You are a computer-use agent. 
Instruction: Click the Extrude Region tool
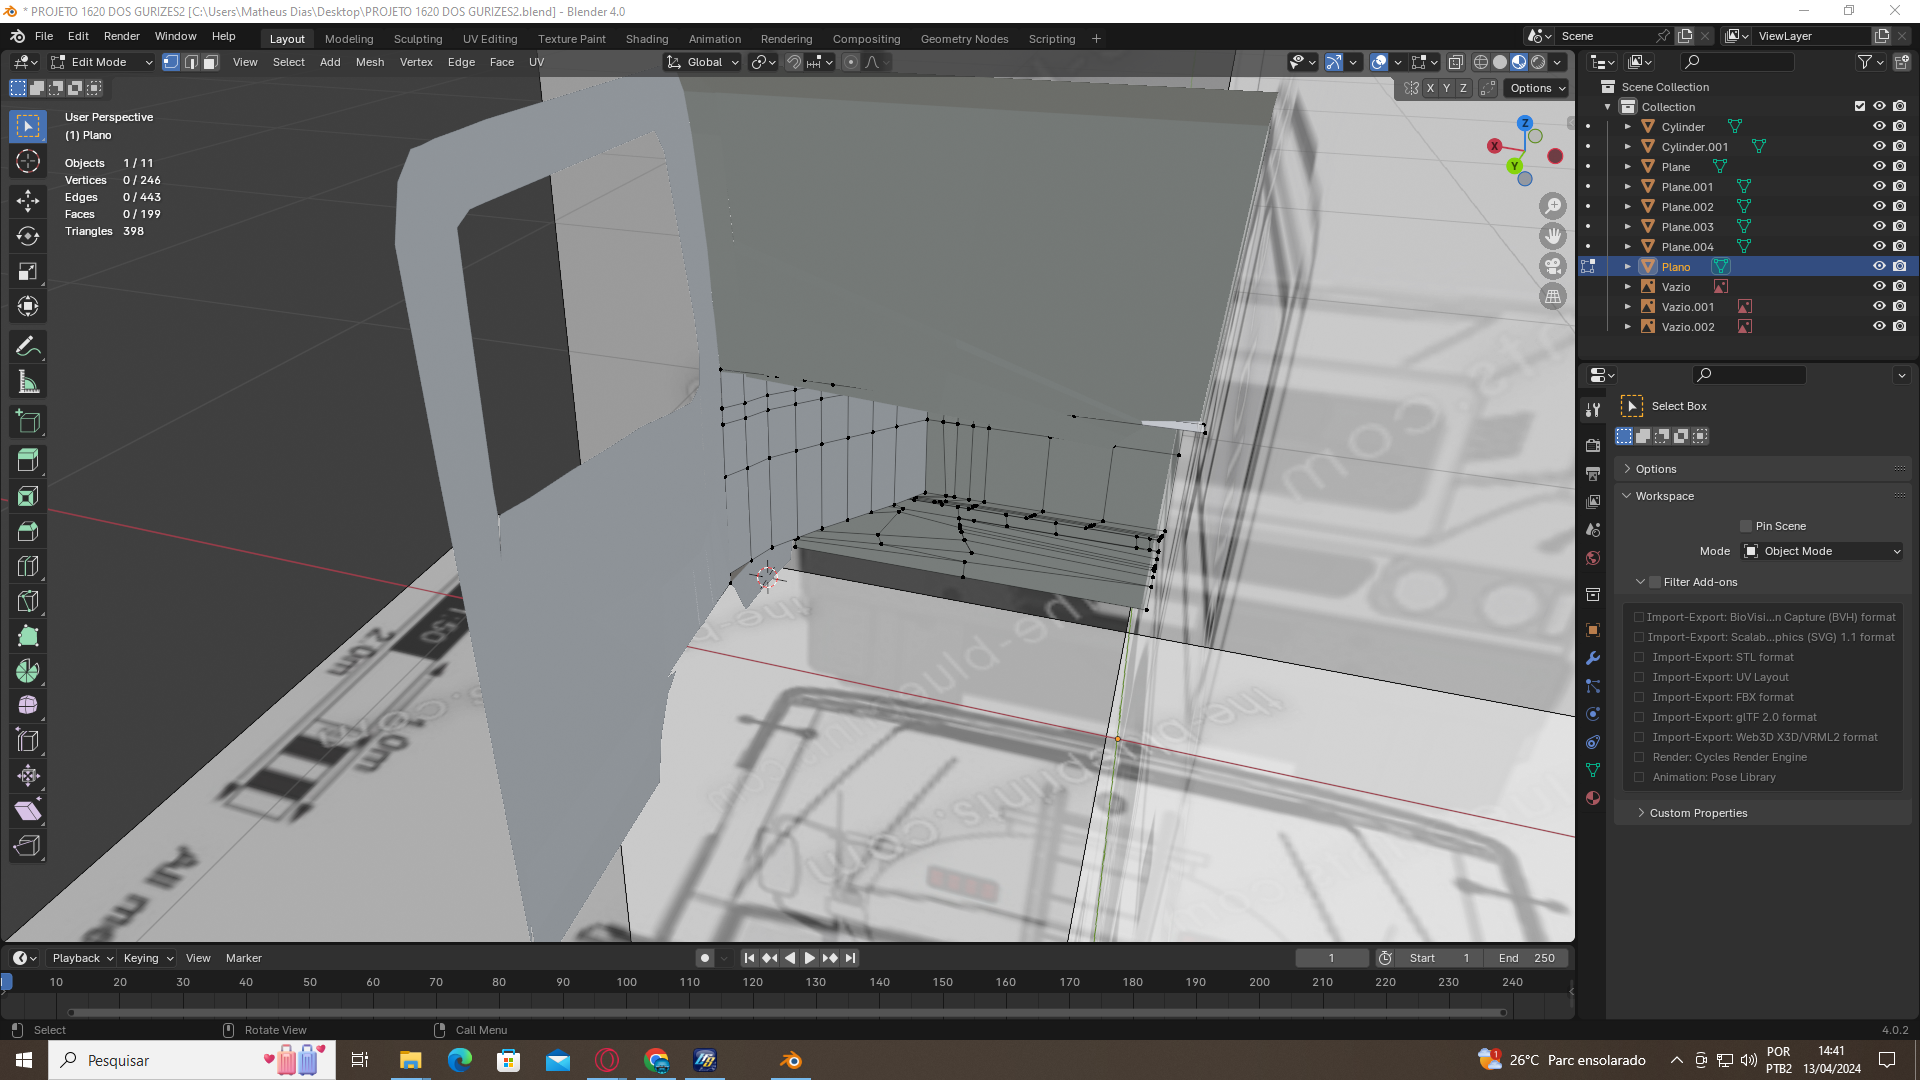coord(28,460)
